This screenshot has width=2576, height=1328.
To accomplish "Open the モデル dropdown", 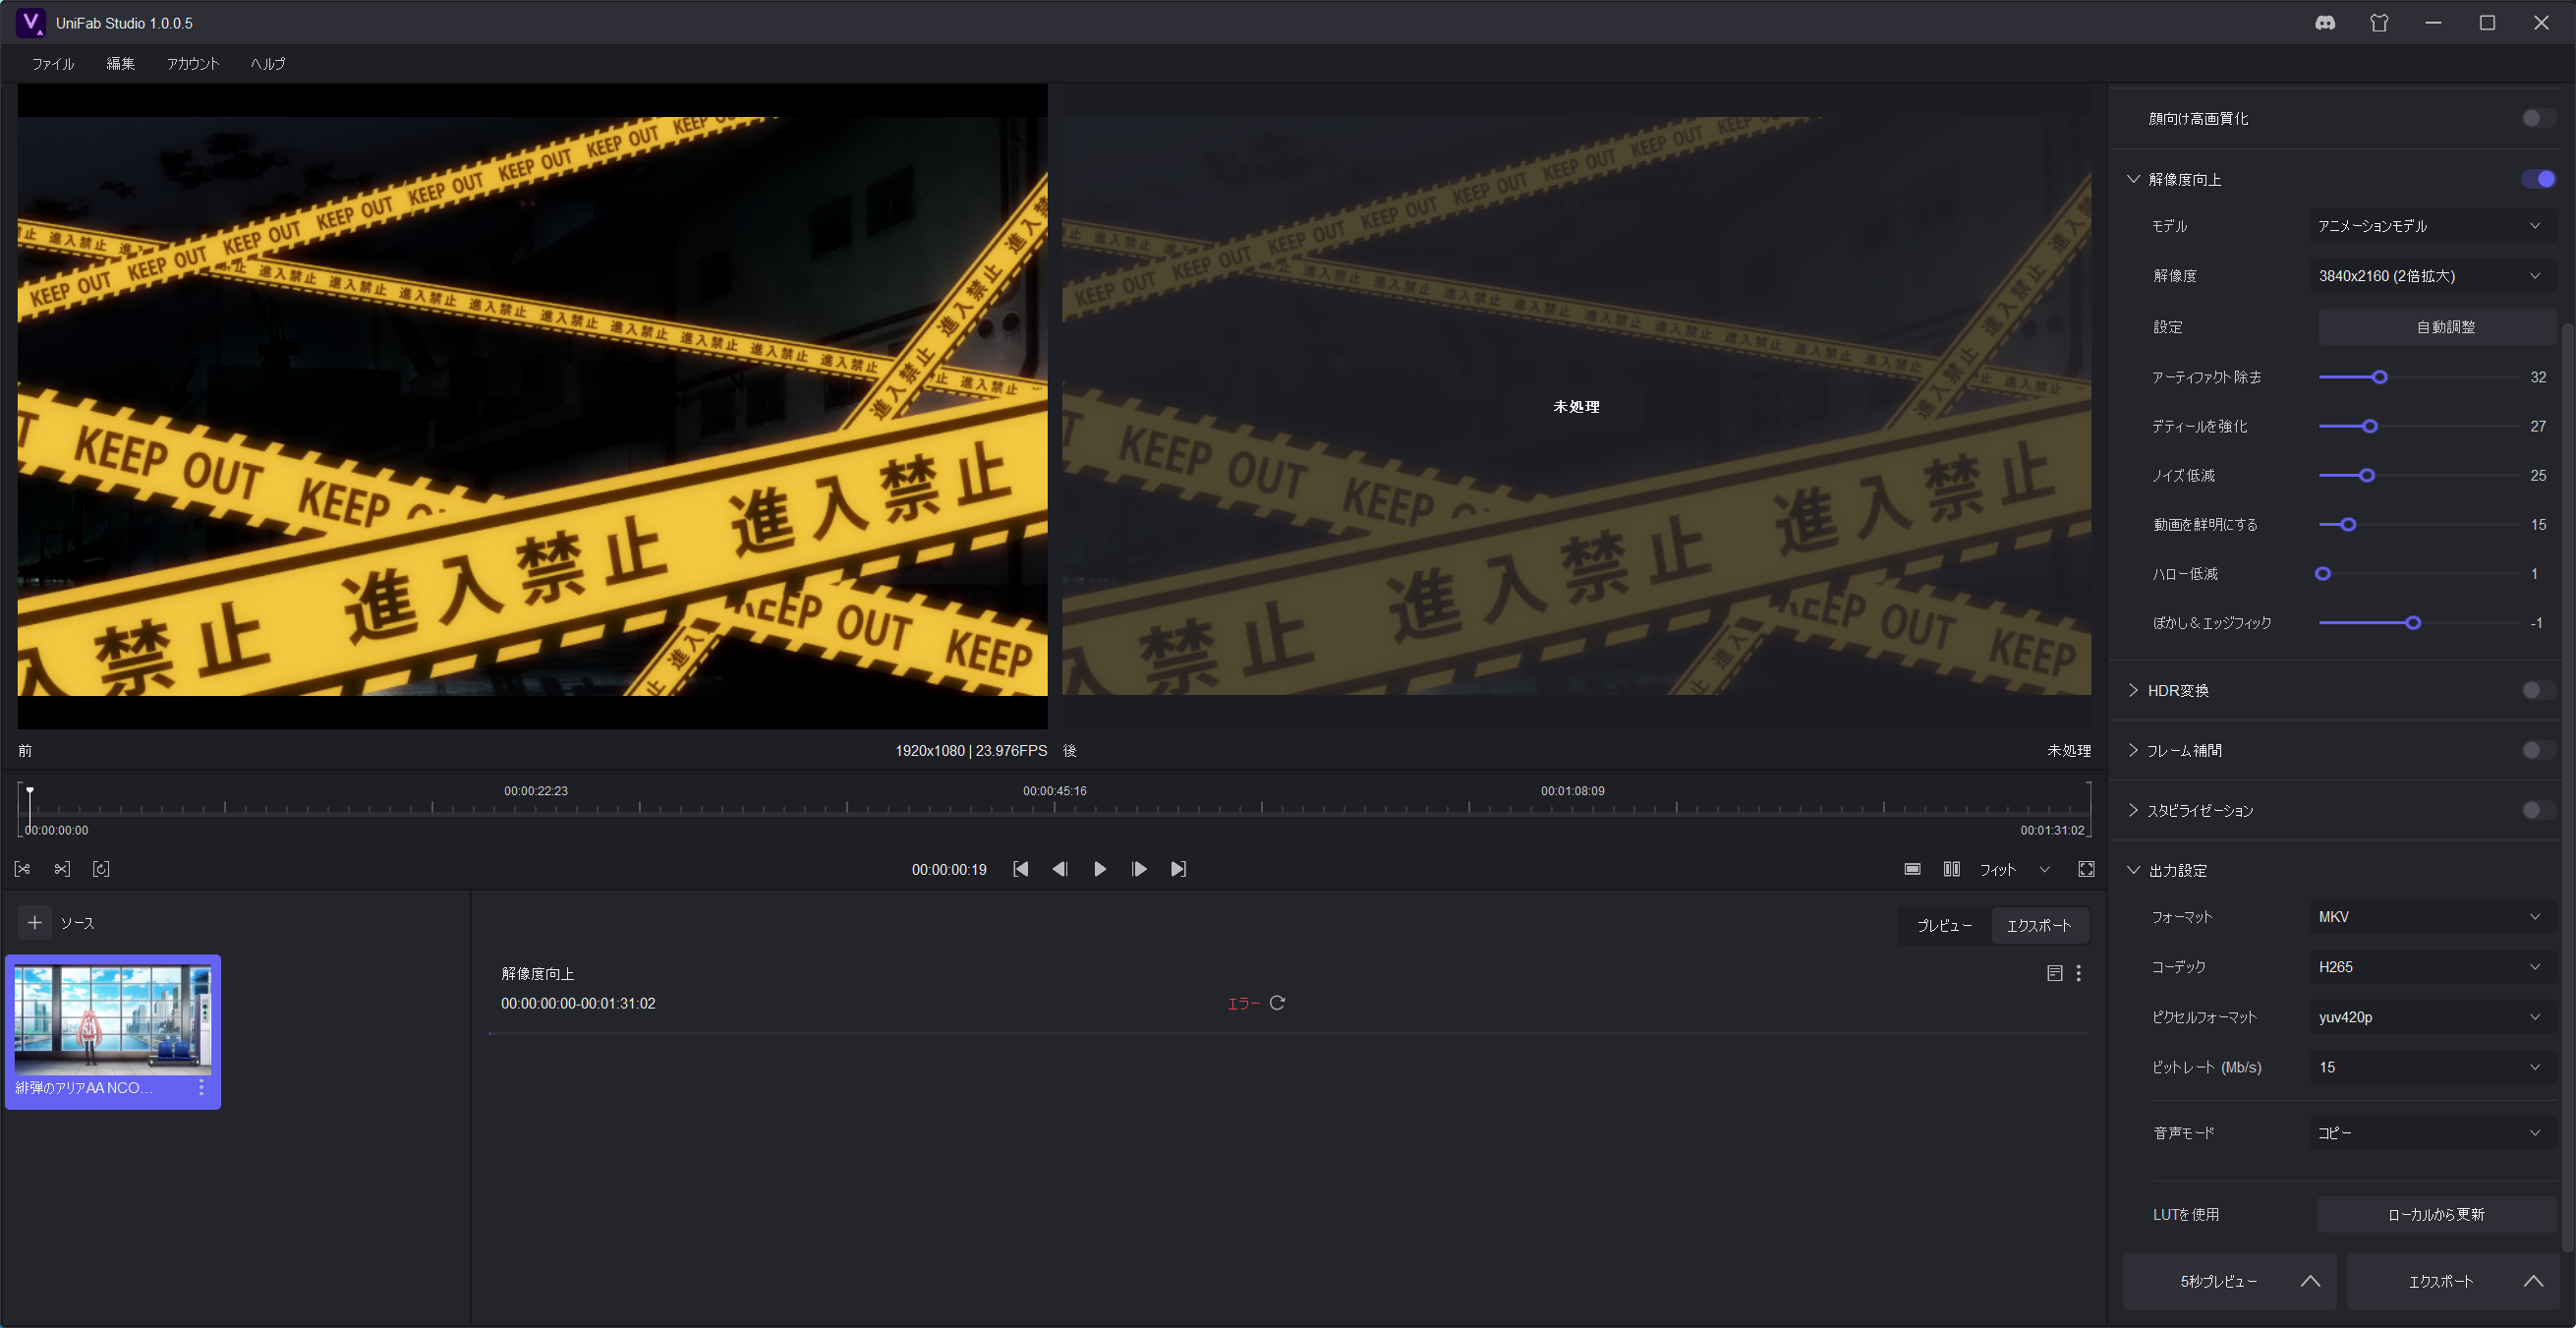I will pos(2432,226).
